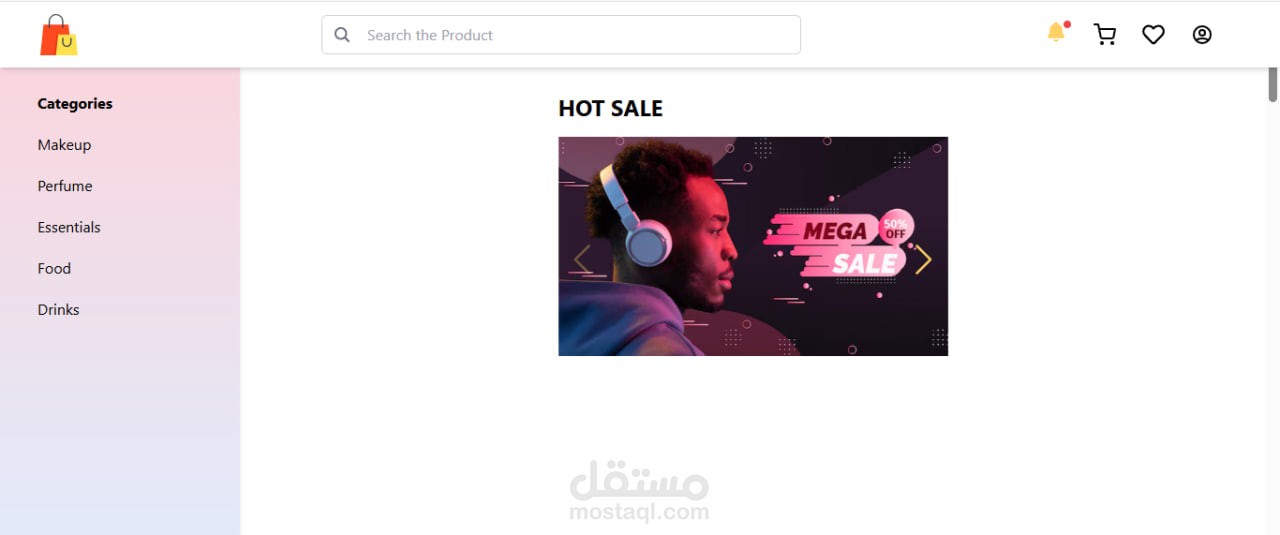Select the Perfume category
1280x535 pixels.
click(65, 186)
